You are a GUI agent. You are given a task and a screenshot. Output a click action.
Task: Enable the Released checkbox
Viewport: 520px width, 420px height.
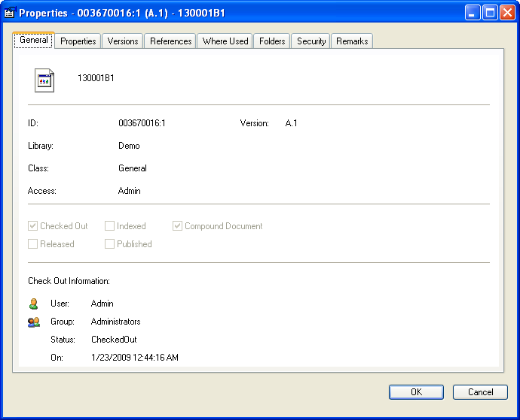(33, 244)
